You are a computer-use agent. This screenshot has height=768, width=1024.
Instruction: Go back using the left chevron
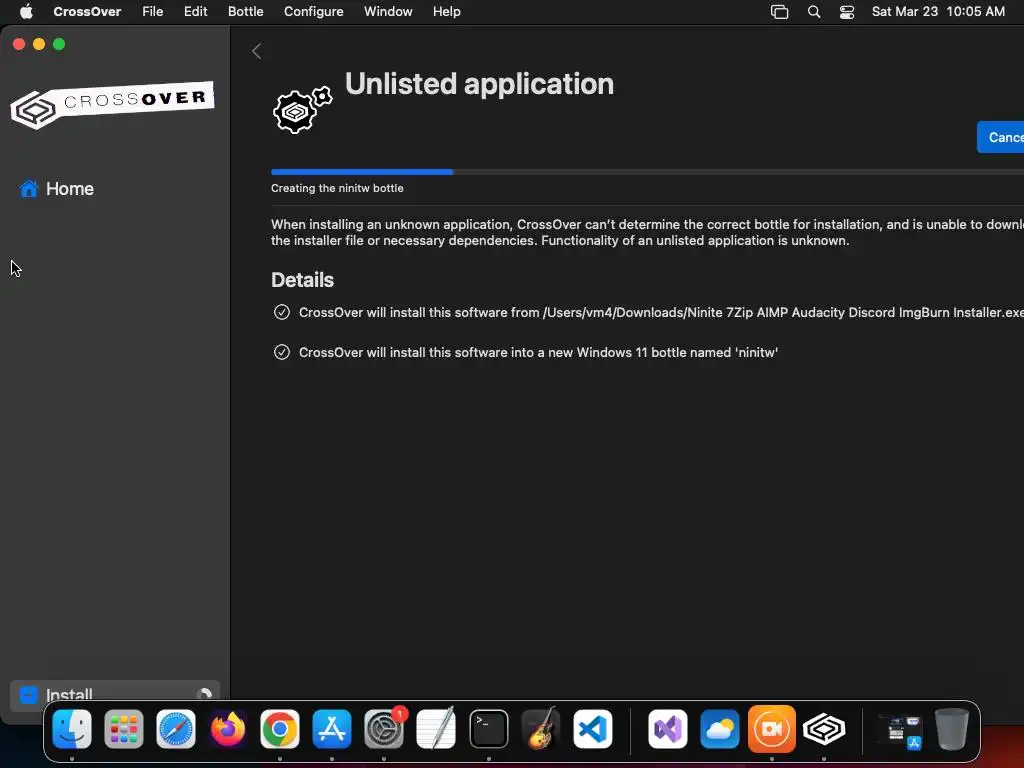pyautogui.click(x=257, y=51)
